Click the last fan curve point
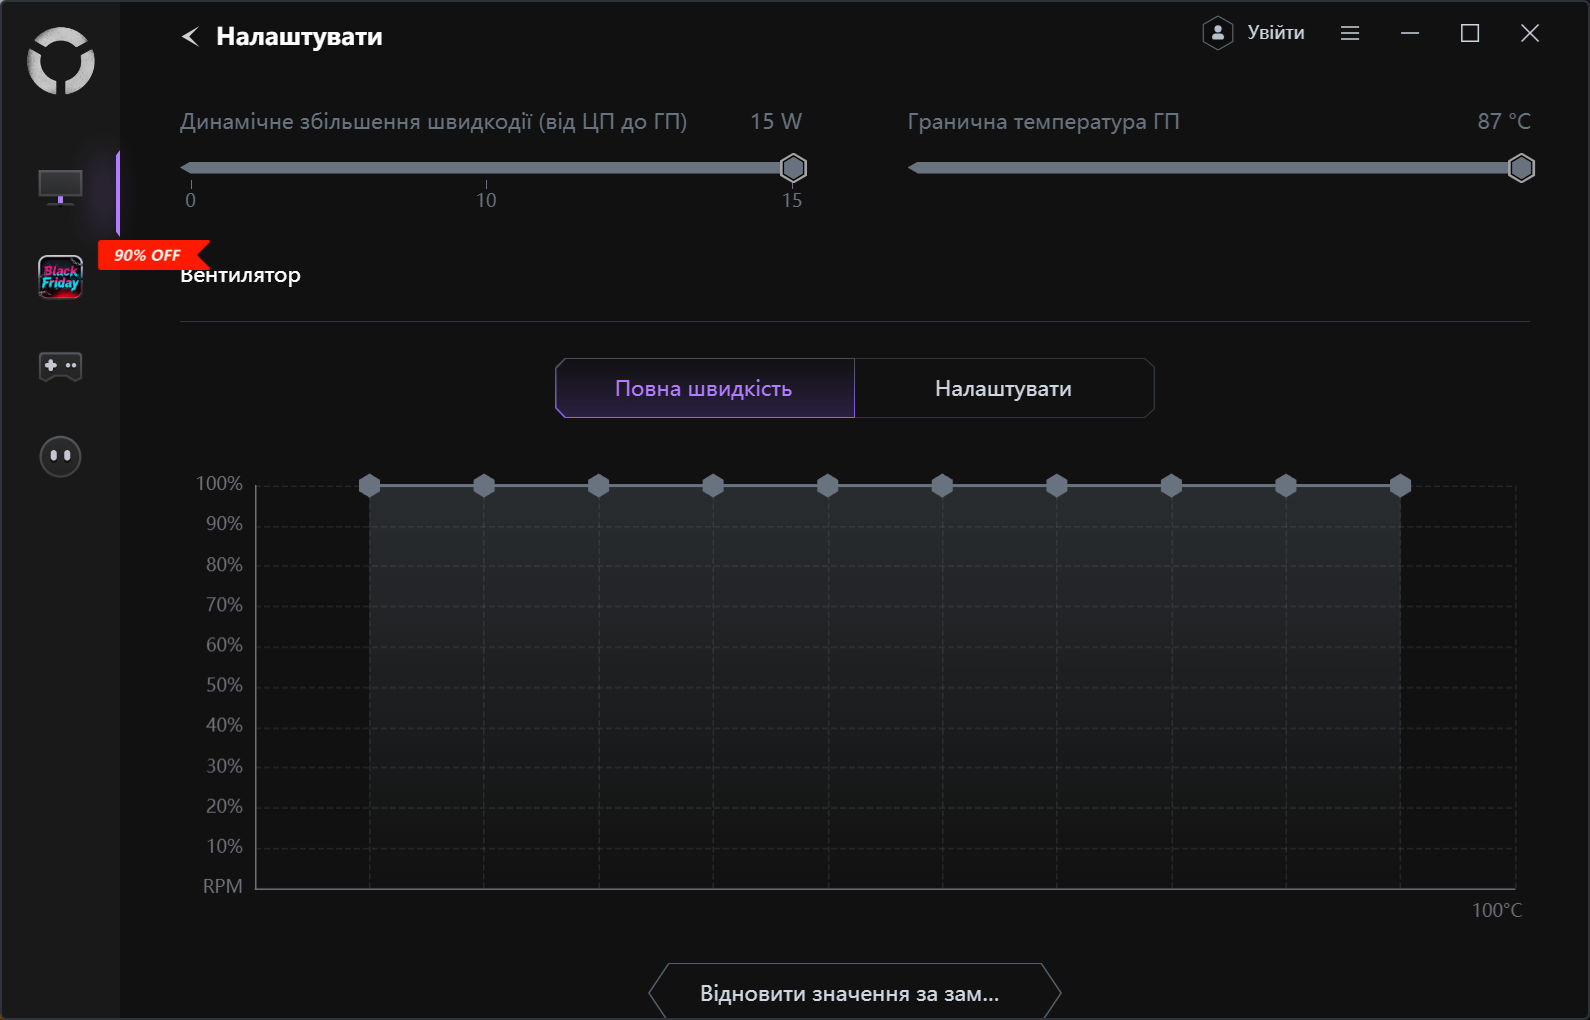 point(1400,486)
